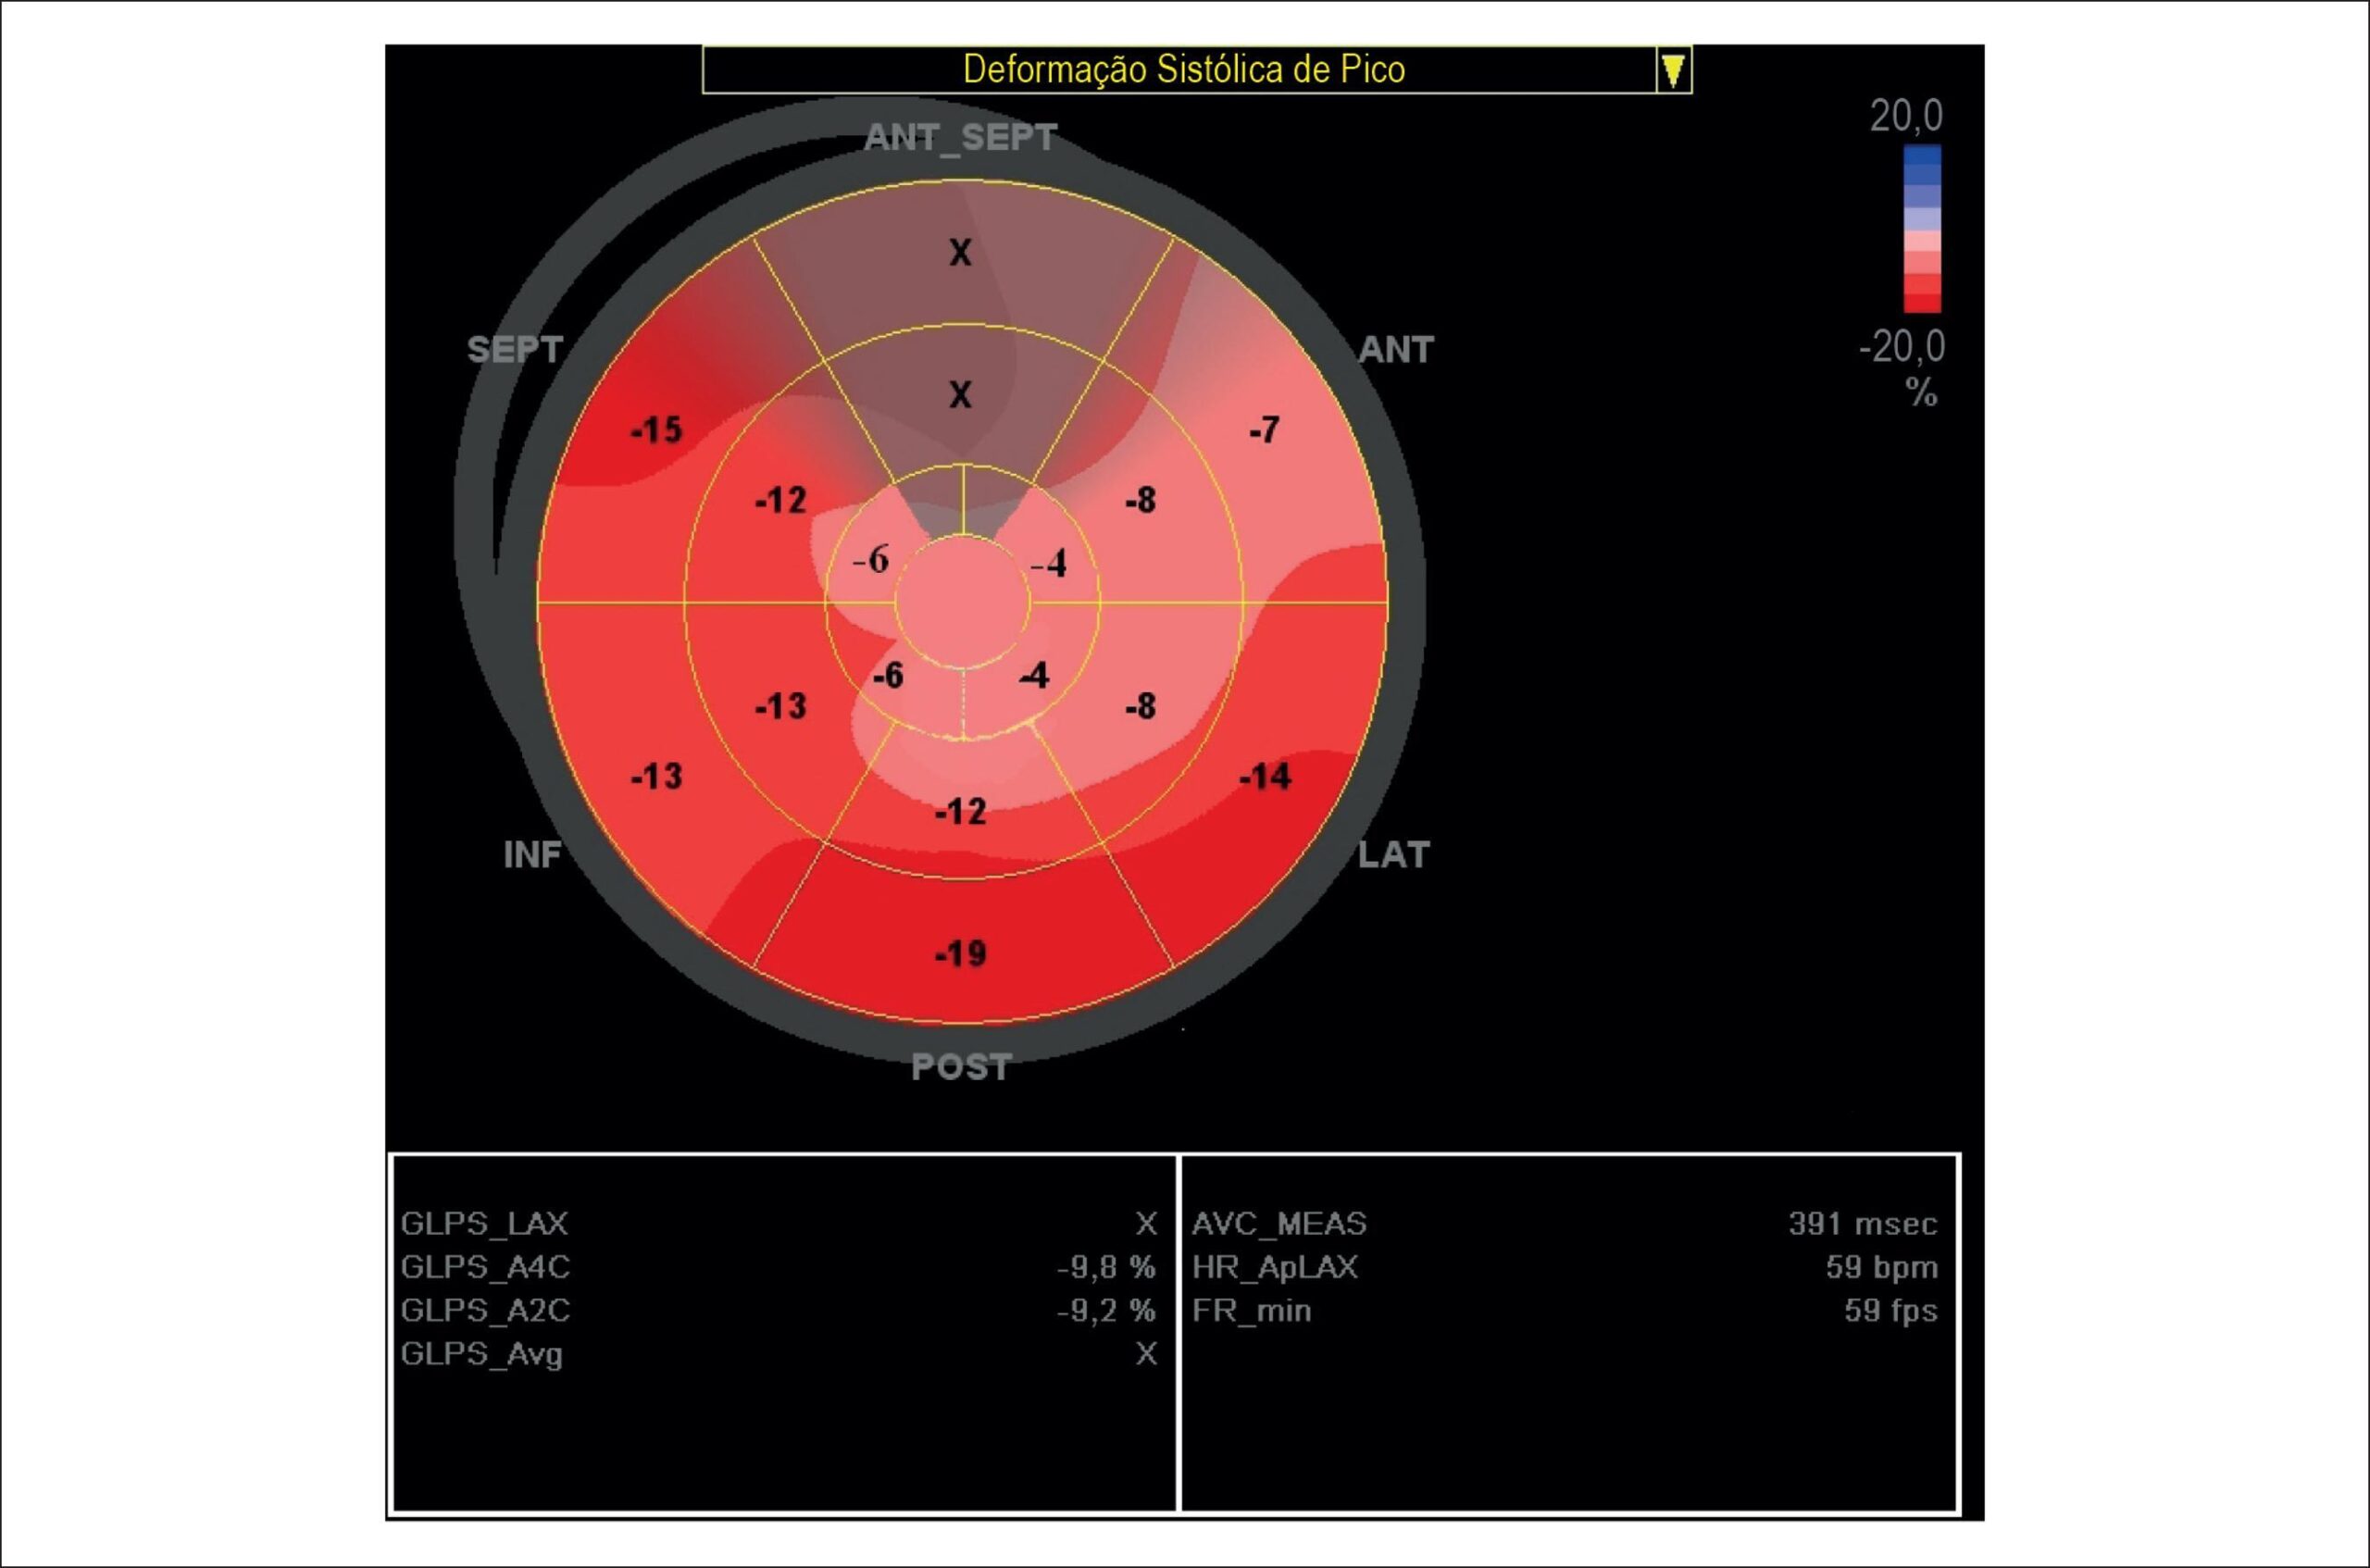Click the AVC_MEAS value 391 msec
Image resolution: width=2370 pixels, height=1568 pixels.
pyautogui.click(x=1863, y=1223)
